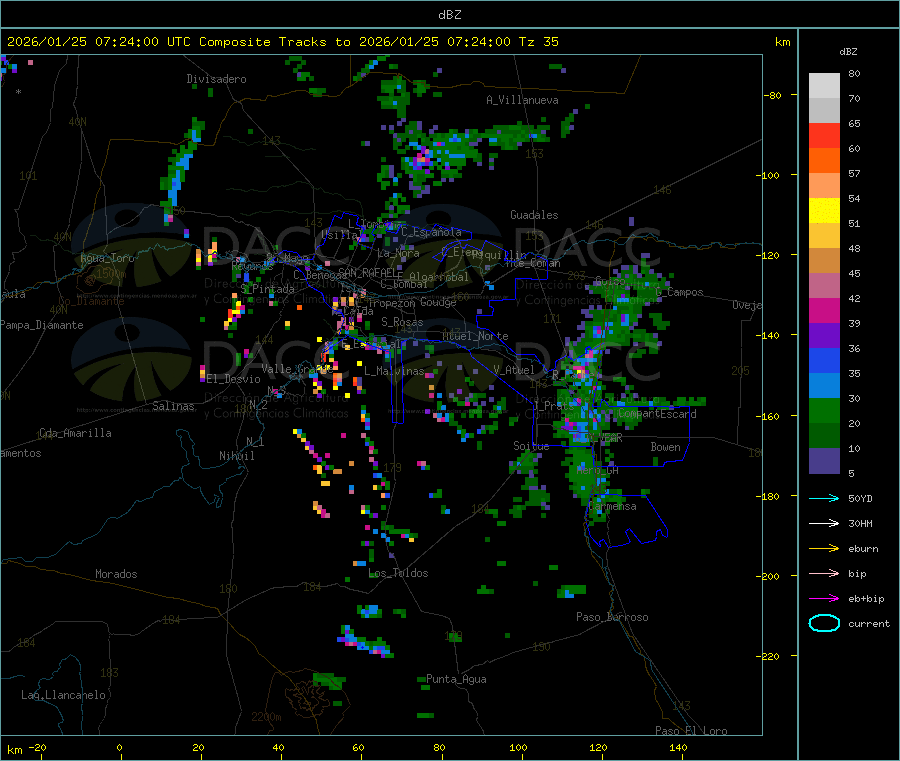Click the Bowen map label
The width and height of the screenshot is (900, 761).
point(665,447)
